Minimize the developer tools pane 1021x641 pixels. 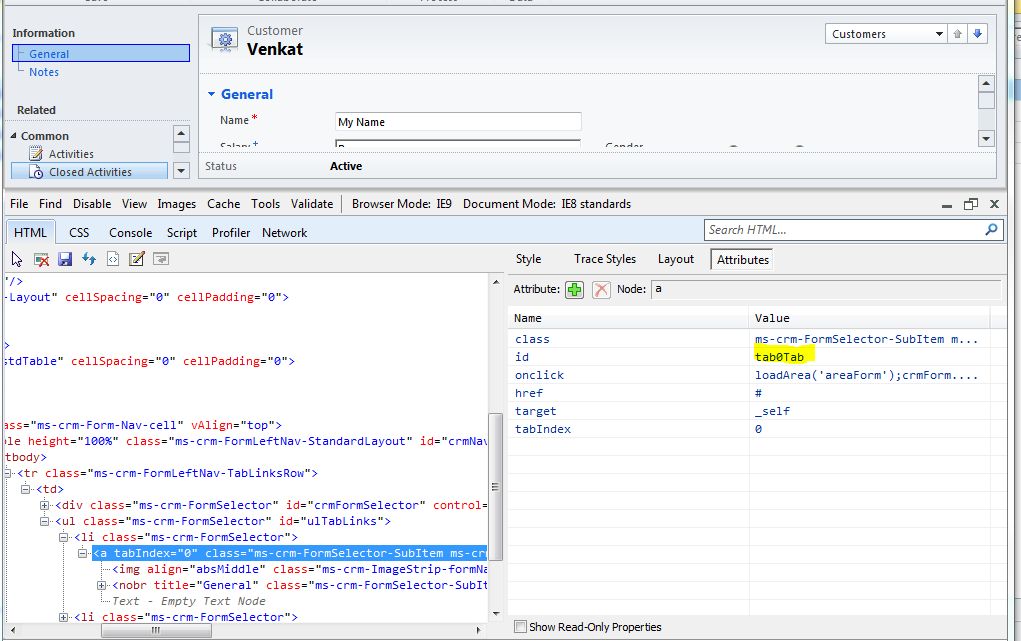(947, 205)
